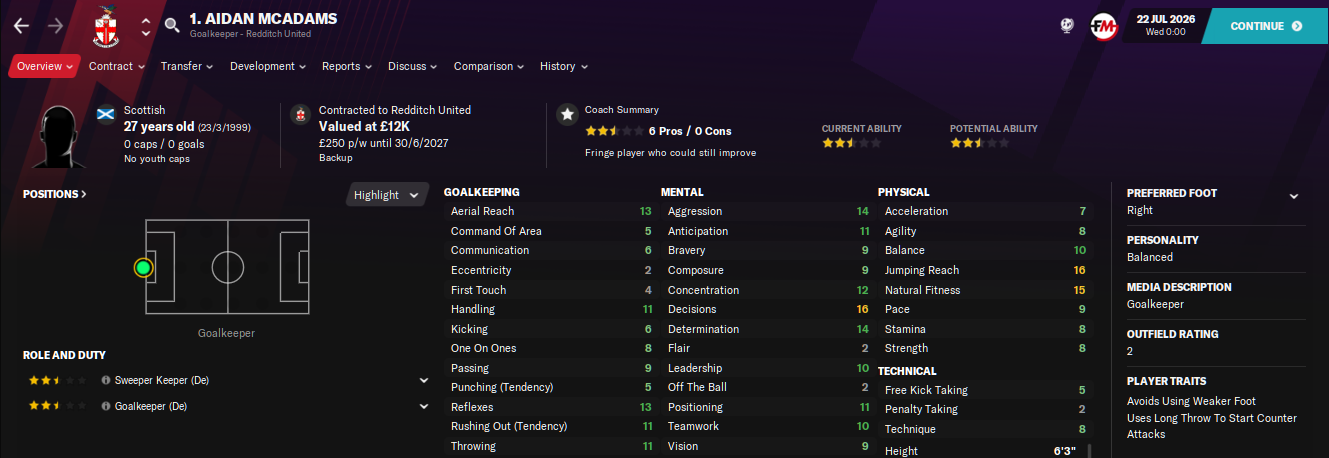Expand the Preferred Foot section chevron
This screenshot has height=458, width=1329.
click(1294, 196)
